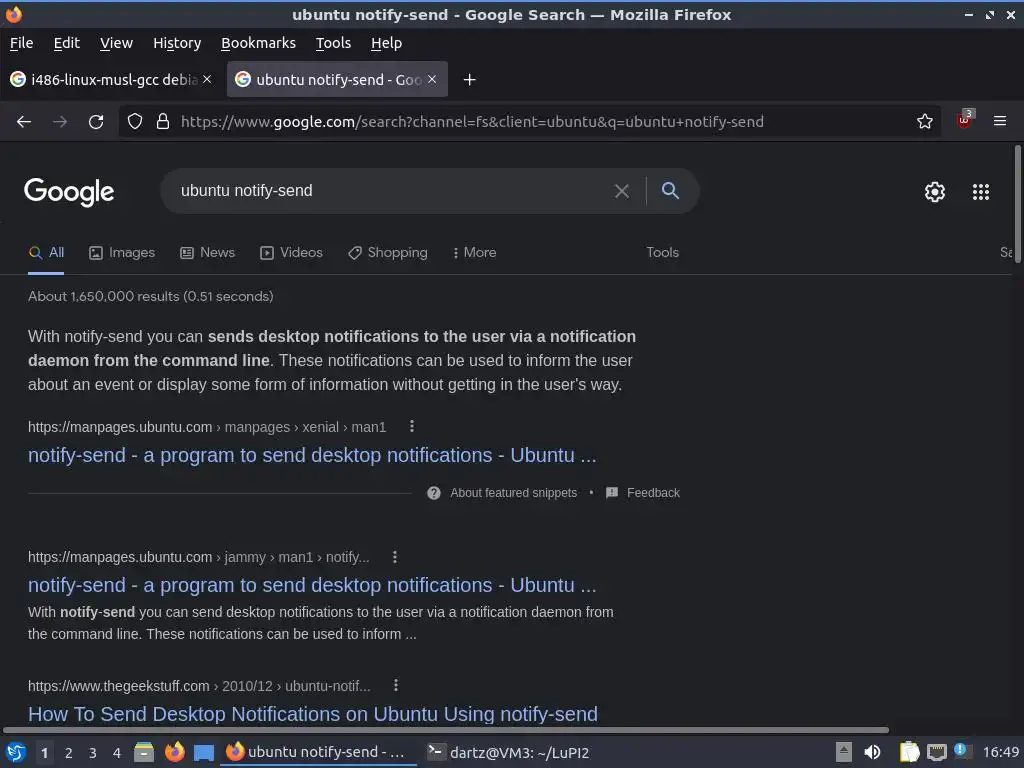Open the tracking protection shield icon
This screenshot has height=768, width=1024.
pyautogui.click(x=135, y=121)
